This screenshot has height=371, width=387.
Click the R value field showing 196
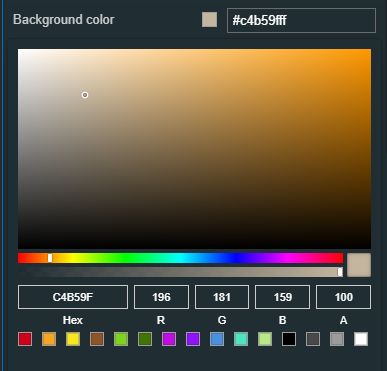(x=161, y=297)
